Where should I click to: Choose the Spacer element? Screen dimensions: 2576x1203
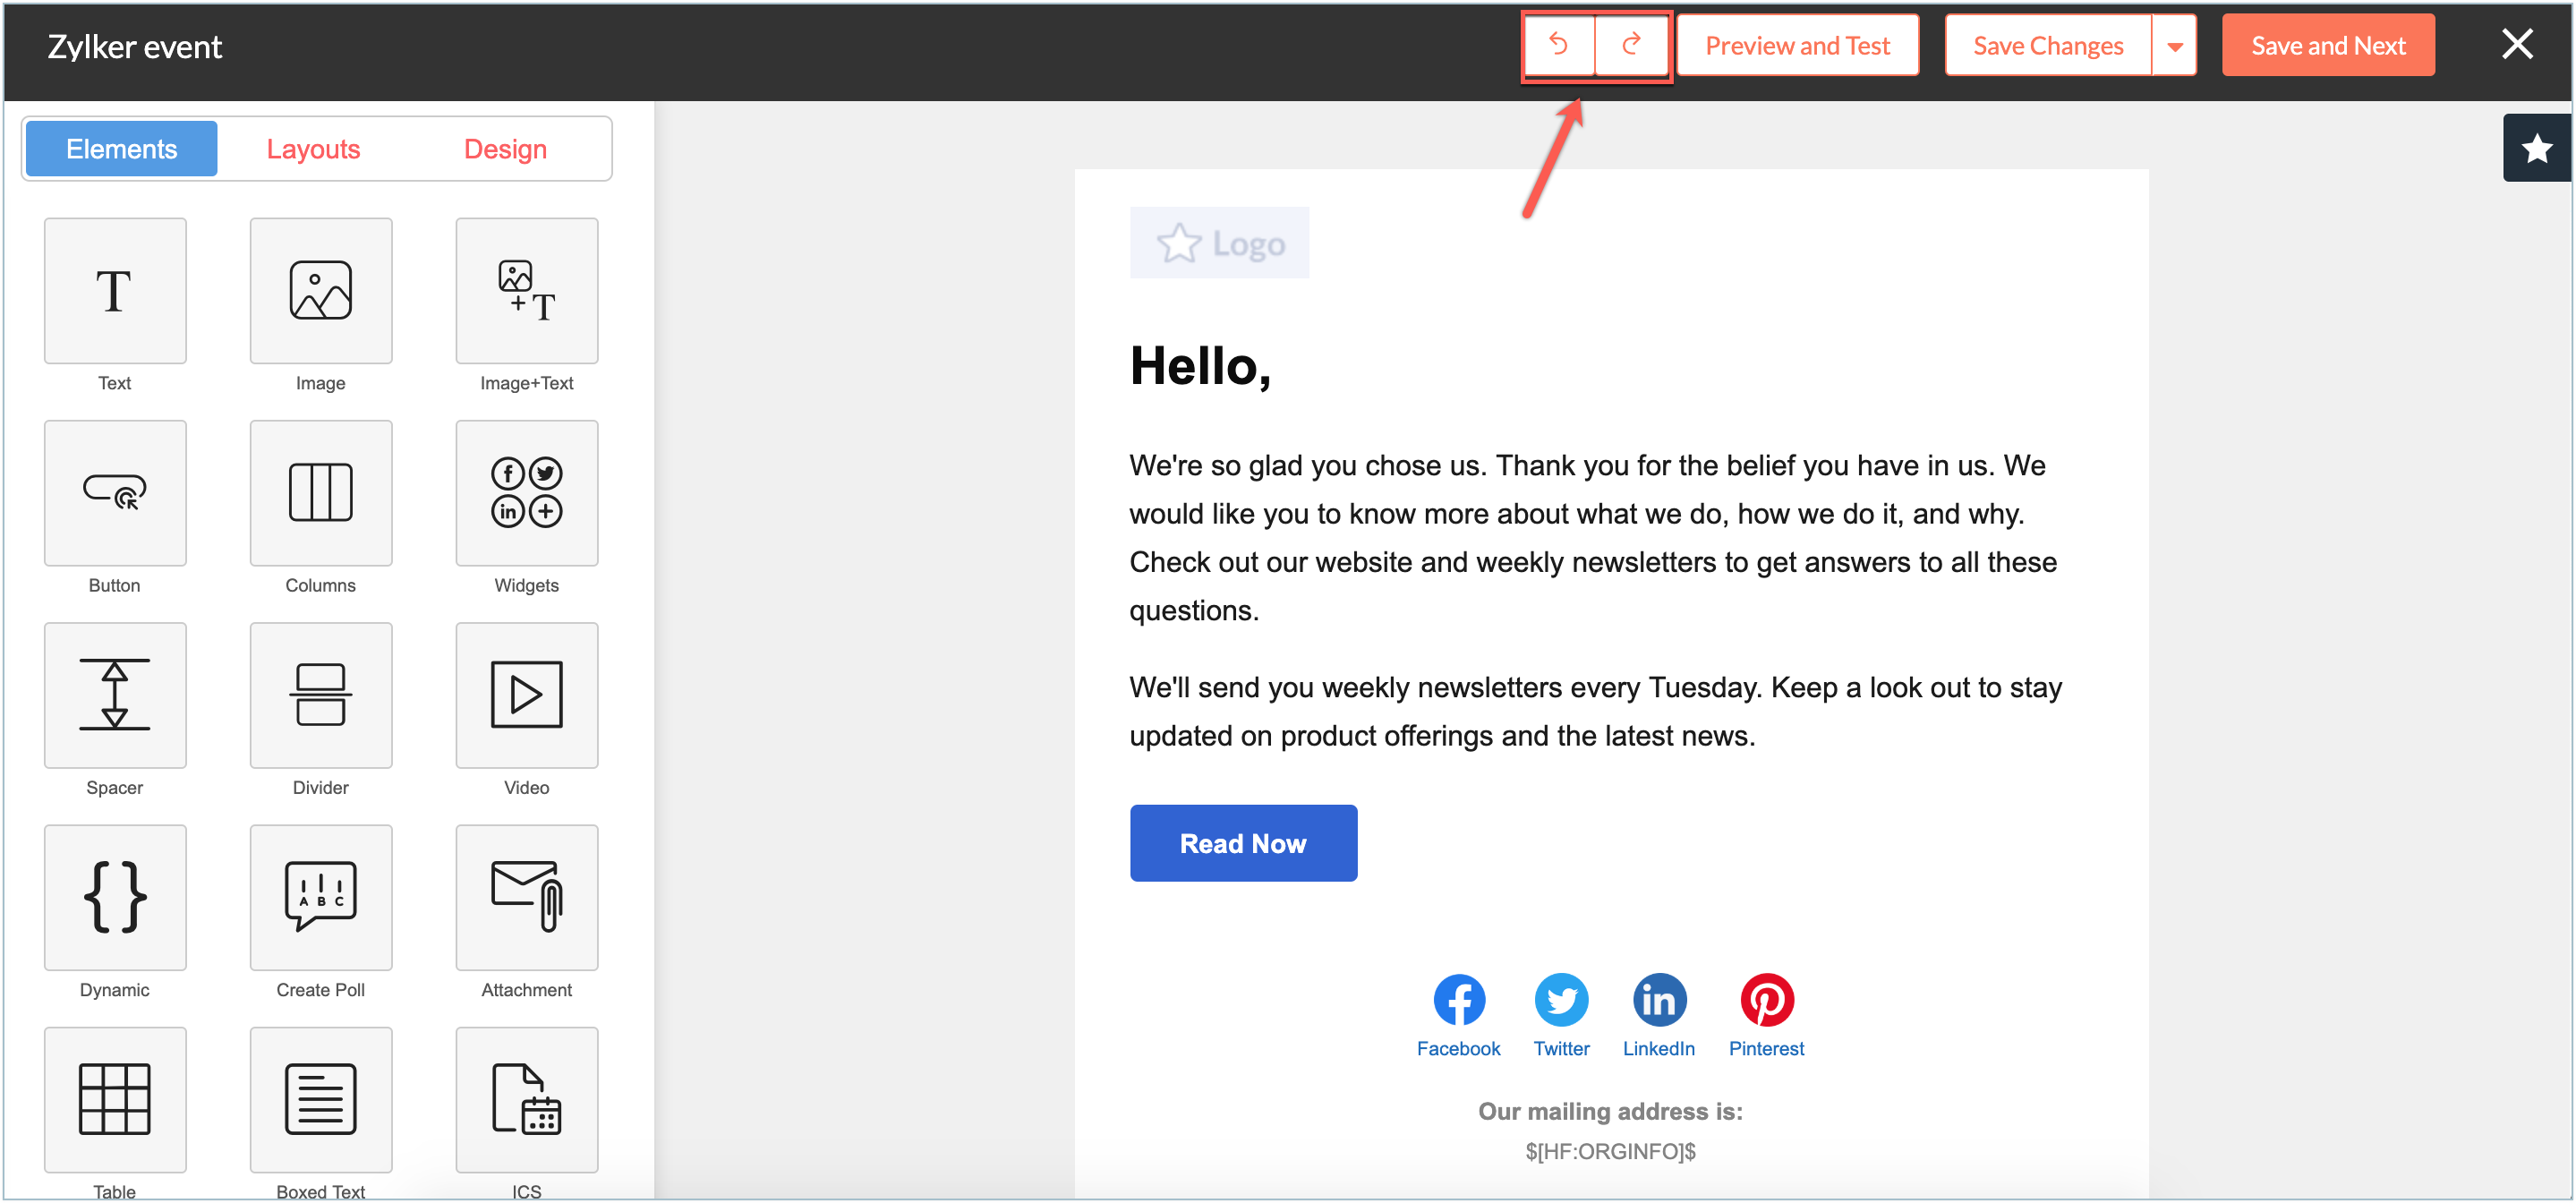(115, 695)
